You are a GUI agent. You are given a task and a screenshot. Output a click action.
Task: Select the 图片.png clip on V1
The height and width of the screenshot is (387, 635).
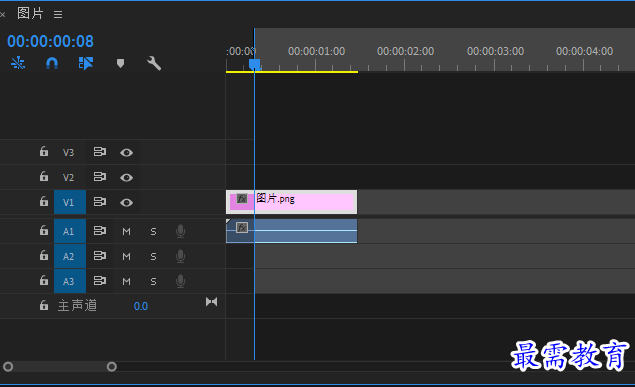[292, 202]
